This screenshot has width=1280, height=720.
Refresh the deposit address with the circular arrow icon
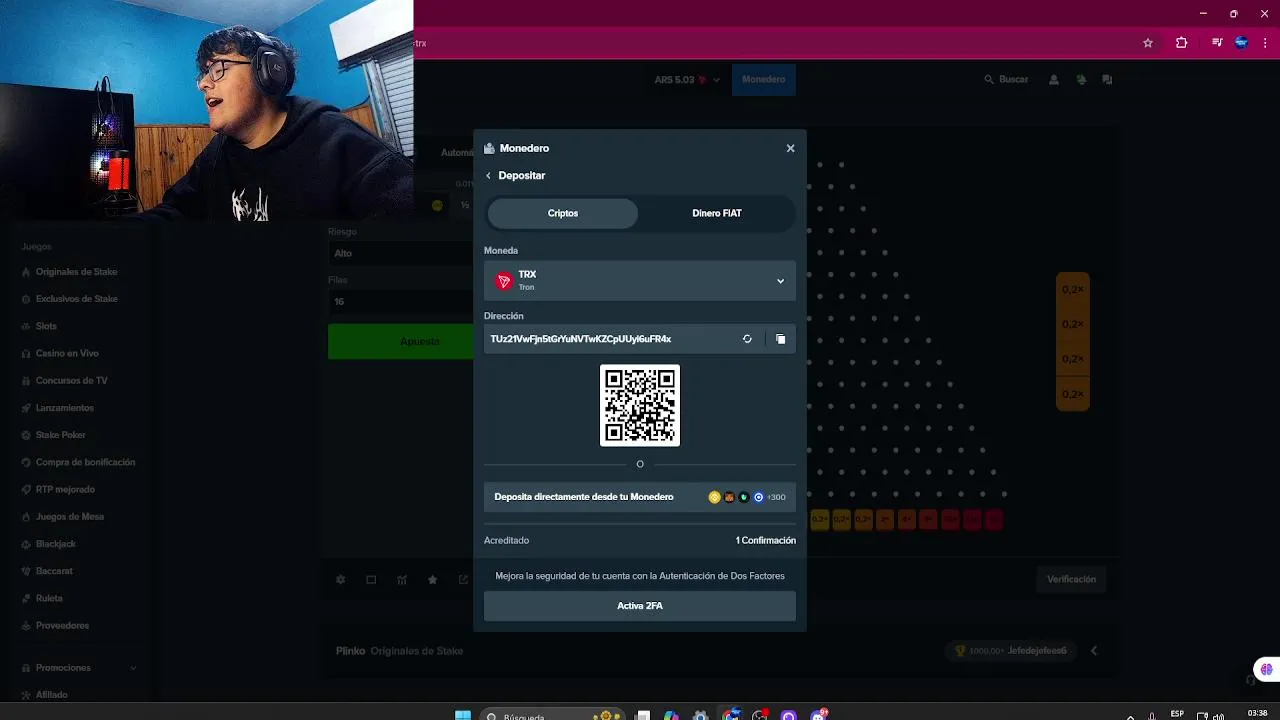tap(747, 339)
